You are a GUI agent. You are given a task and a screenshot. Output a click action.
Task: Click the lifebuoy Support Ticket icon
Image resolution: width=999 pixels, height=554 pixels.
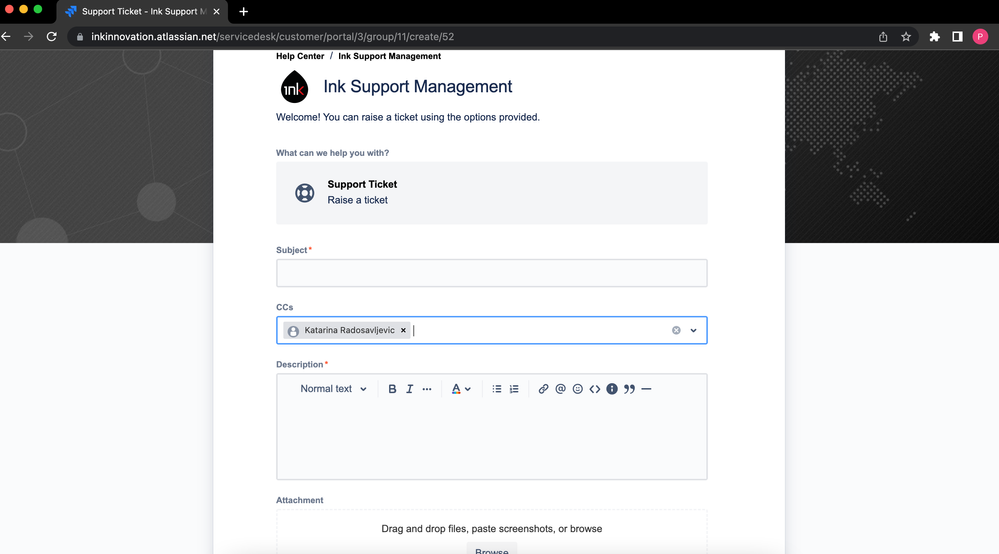[x=305, y=193]
